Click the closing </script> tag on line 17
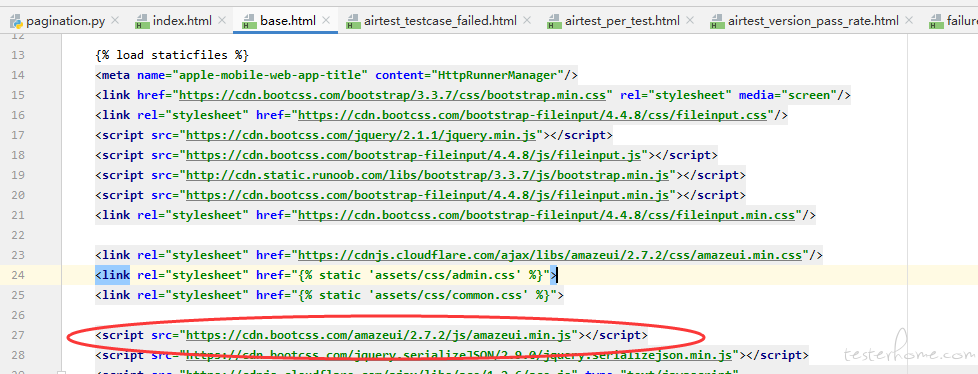The image size is (978, 374). 582,135
